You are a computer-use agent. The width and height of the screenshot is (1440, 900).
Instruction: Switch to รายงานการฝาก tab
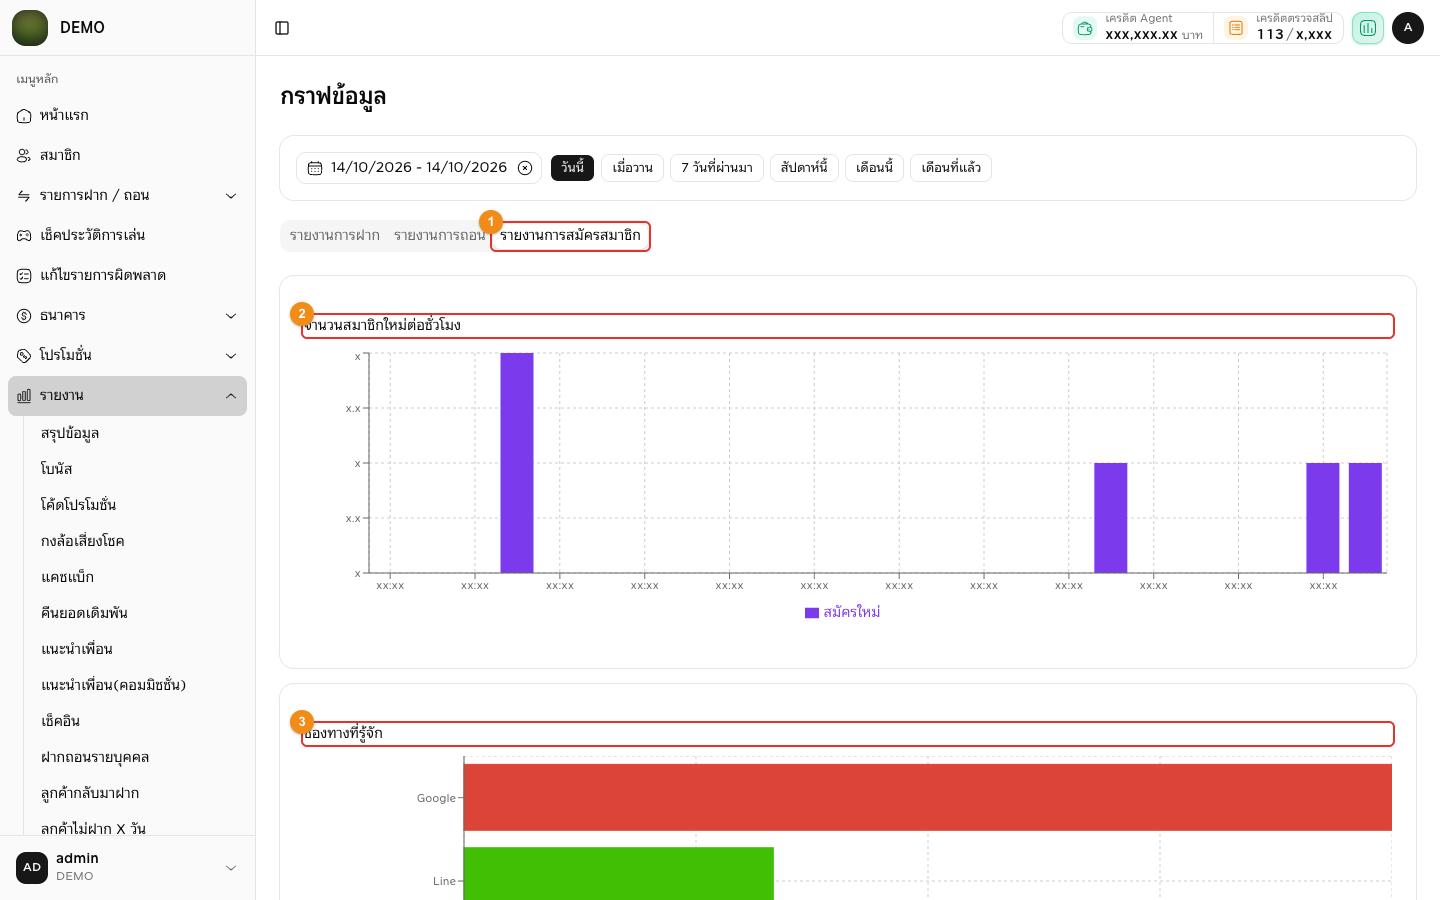click(x=335, y=236)
